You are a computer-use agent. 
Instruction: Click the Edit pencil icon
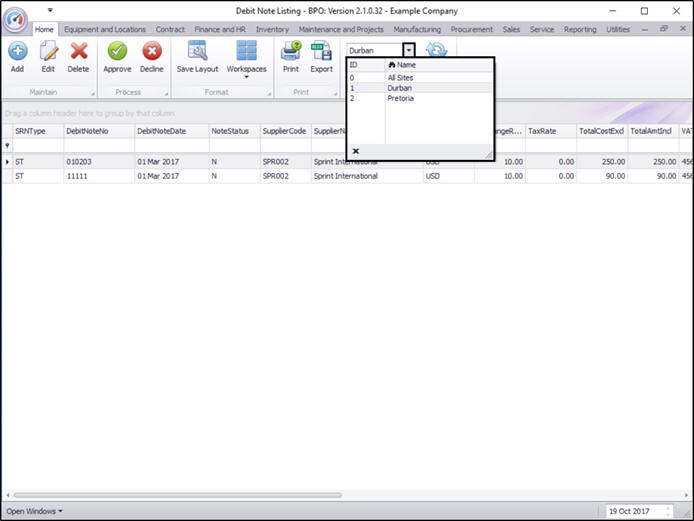click(48, 51)
